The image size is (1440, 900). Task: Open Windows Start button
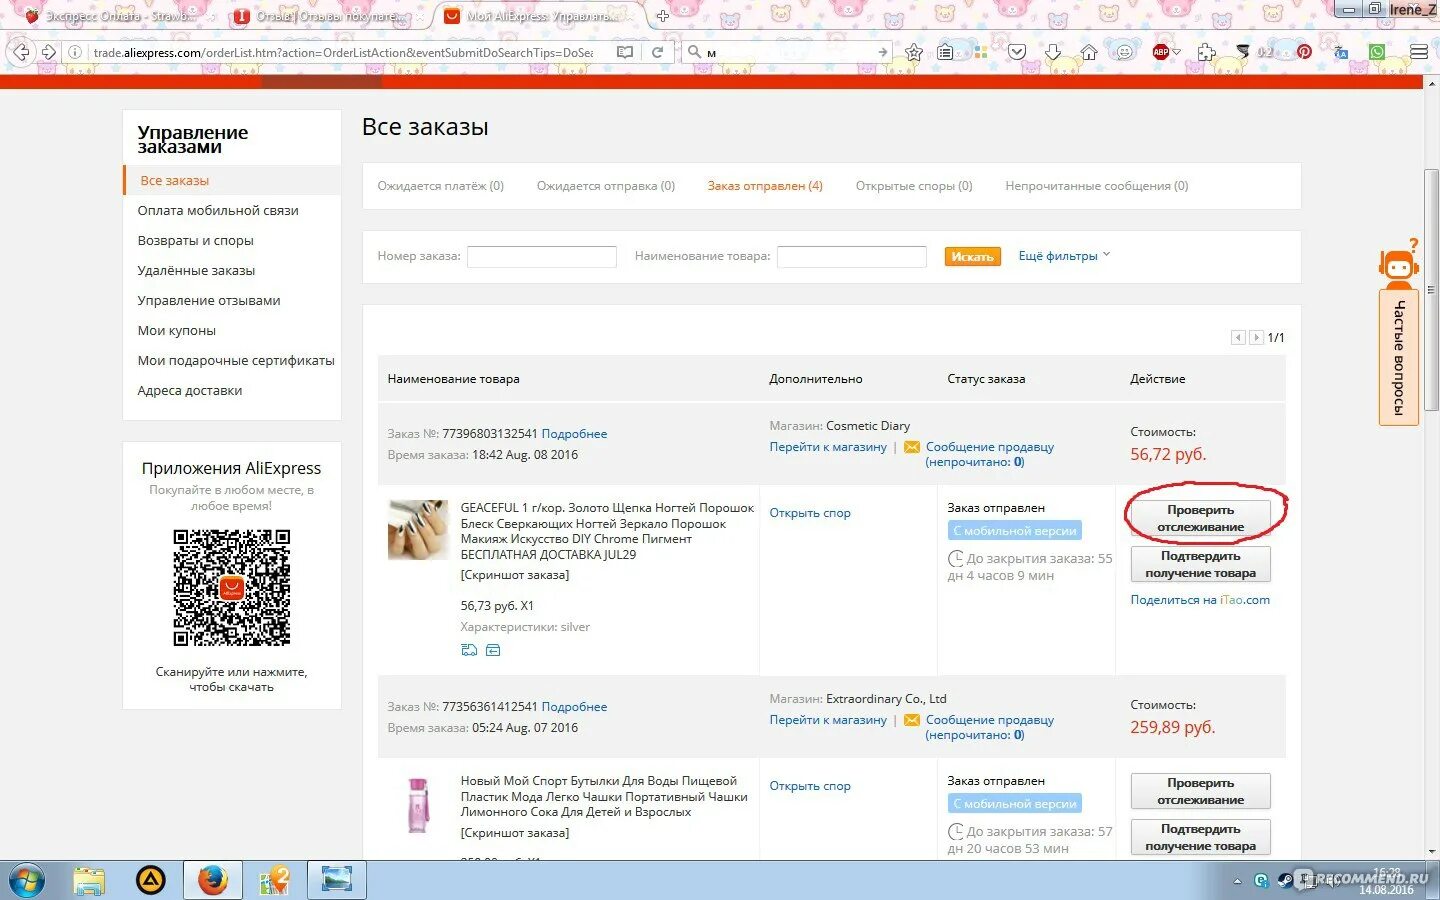point(27,881)
